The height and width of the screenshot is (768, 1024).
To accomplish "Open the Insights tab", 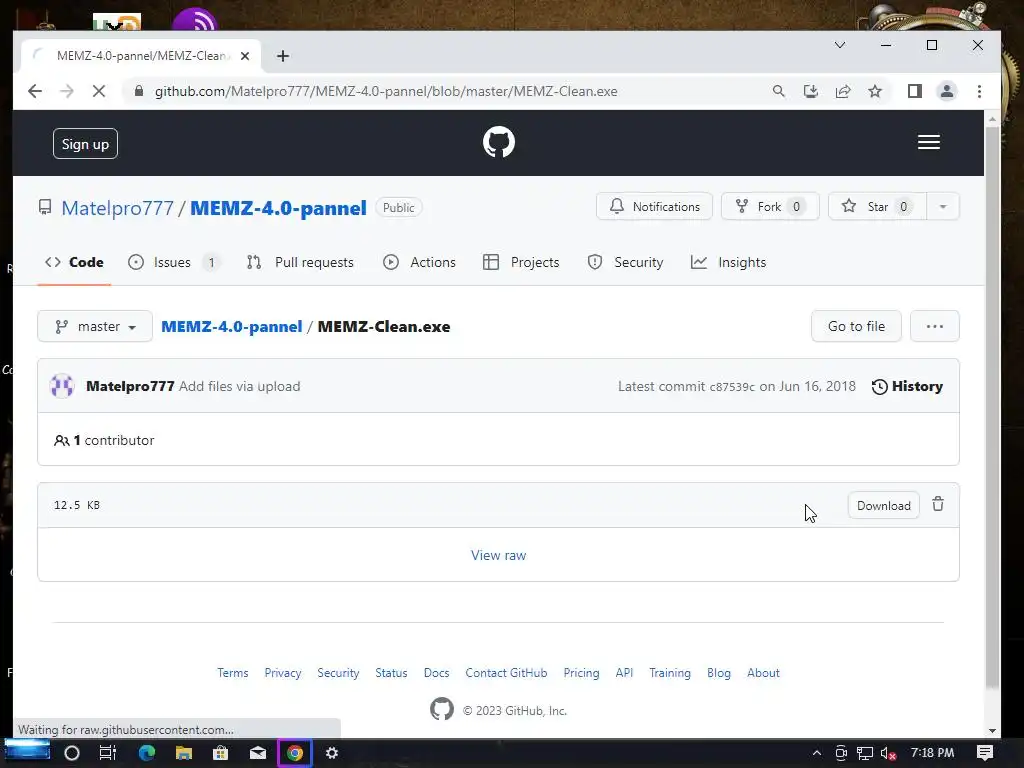I will [x=729, y=263].
